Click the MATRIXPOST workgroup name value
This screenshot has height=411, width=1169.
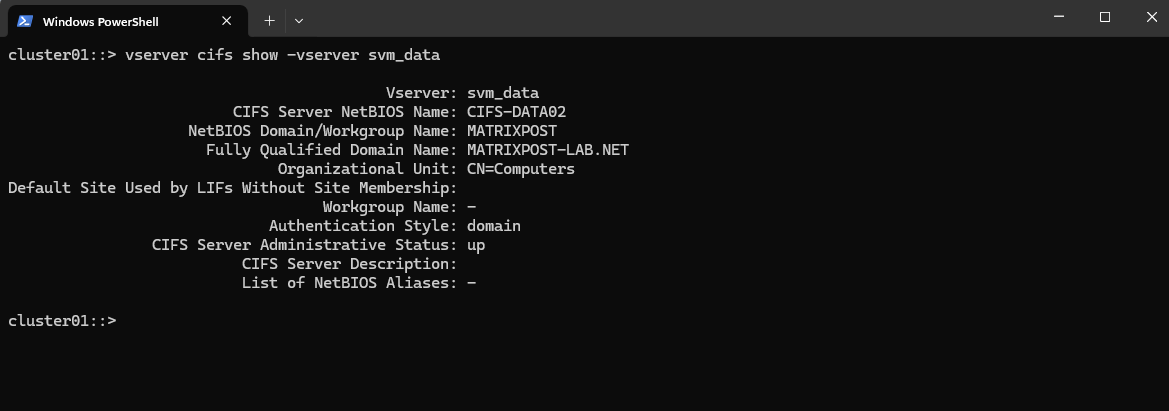(x=511, y=131)
